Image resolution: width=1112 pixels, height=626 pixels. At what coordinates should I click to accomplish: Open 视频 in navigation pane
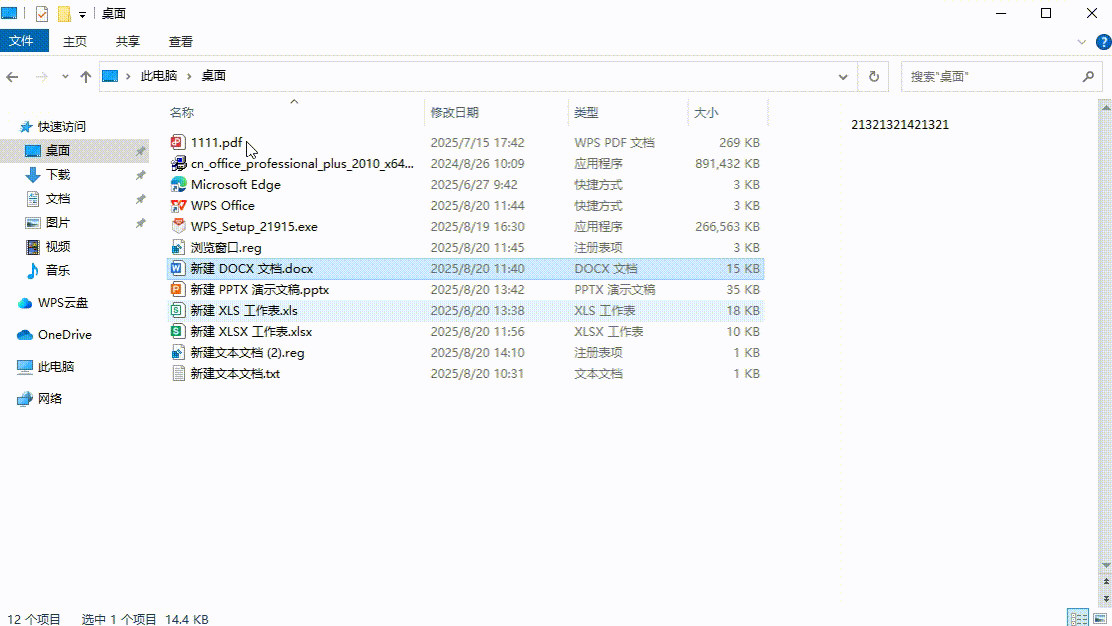(x=57, y=247)
